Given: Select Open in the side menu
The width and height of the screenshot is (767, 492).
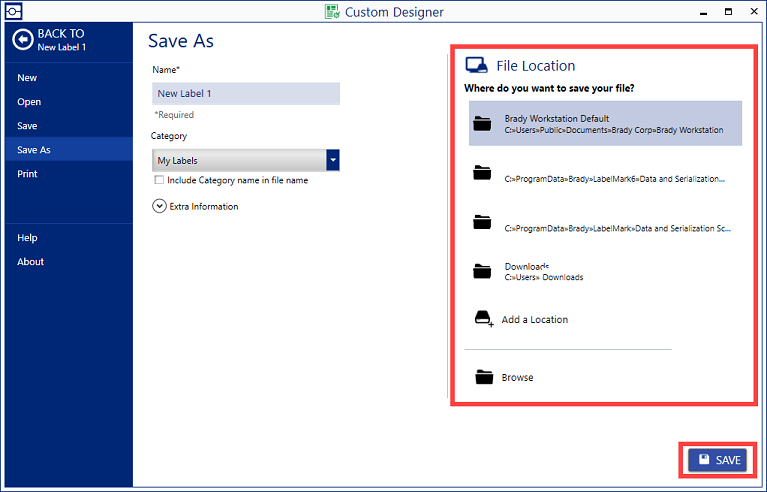Looking at the screenshot, I should tap(68, 102).
